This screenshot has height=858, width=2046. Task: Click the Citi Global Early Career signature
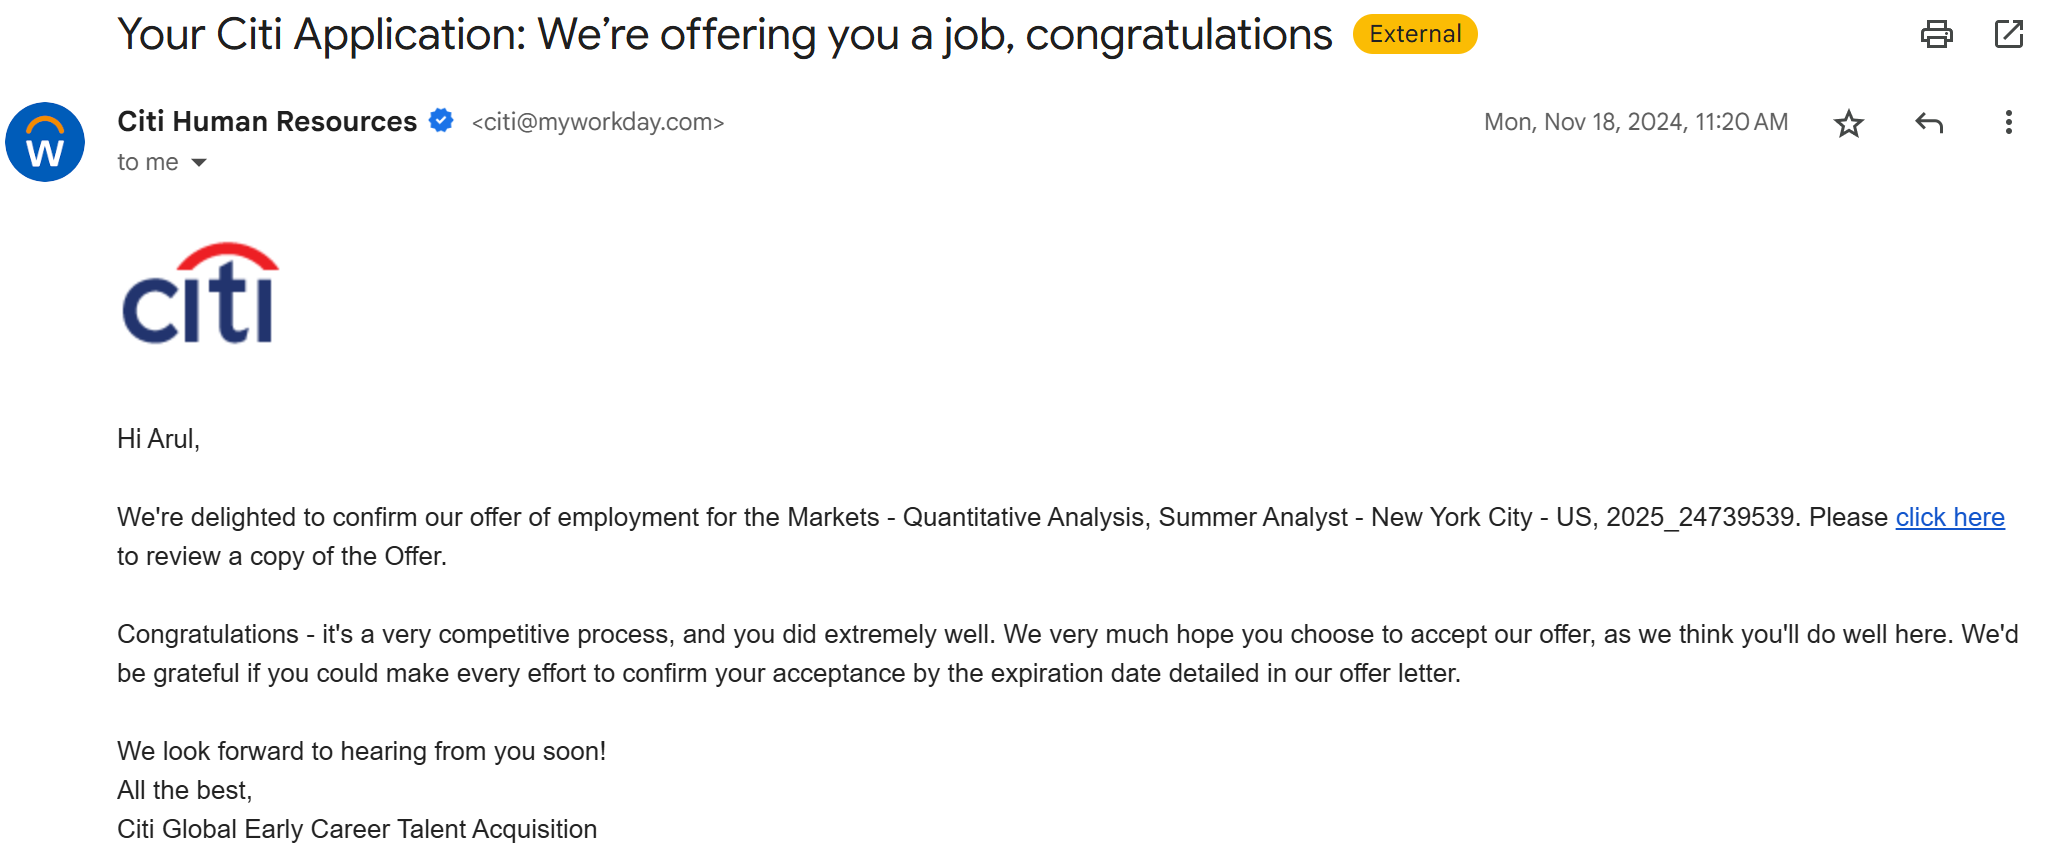[x=357, y=829]
